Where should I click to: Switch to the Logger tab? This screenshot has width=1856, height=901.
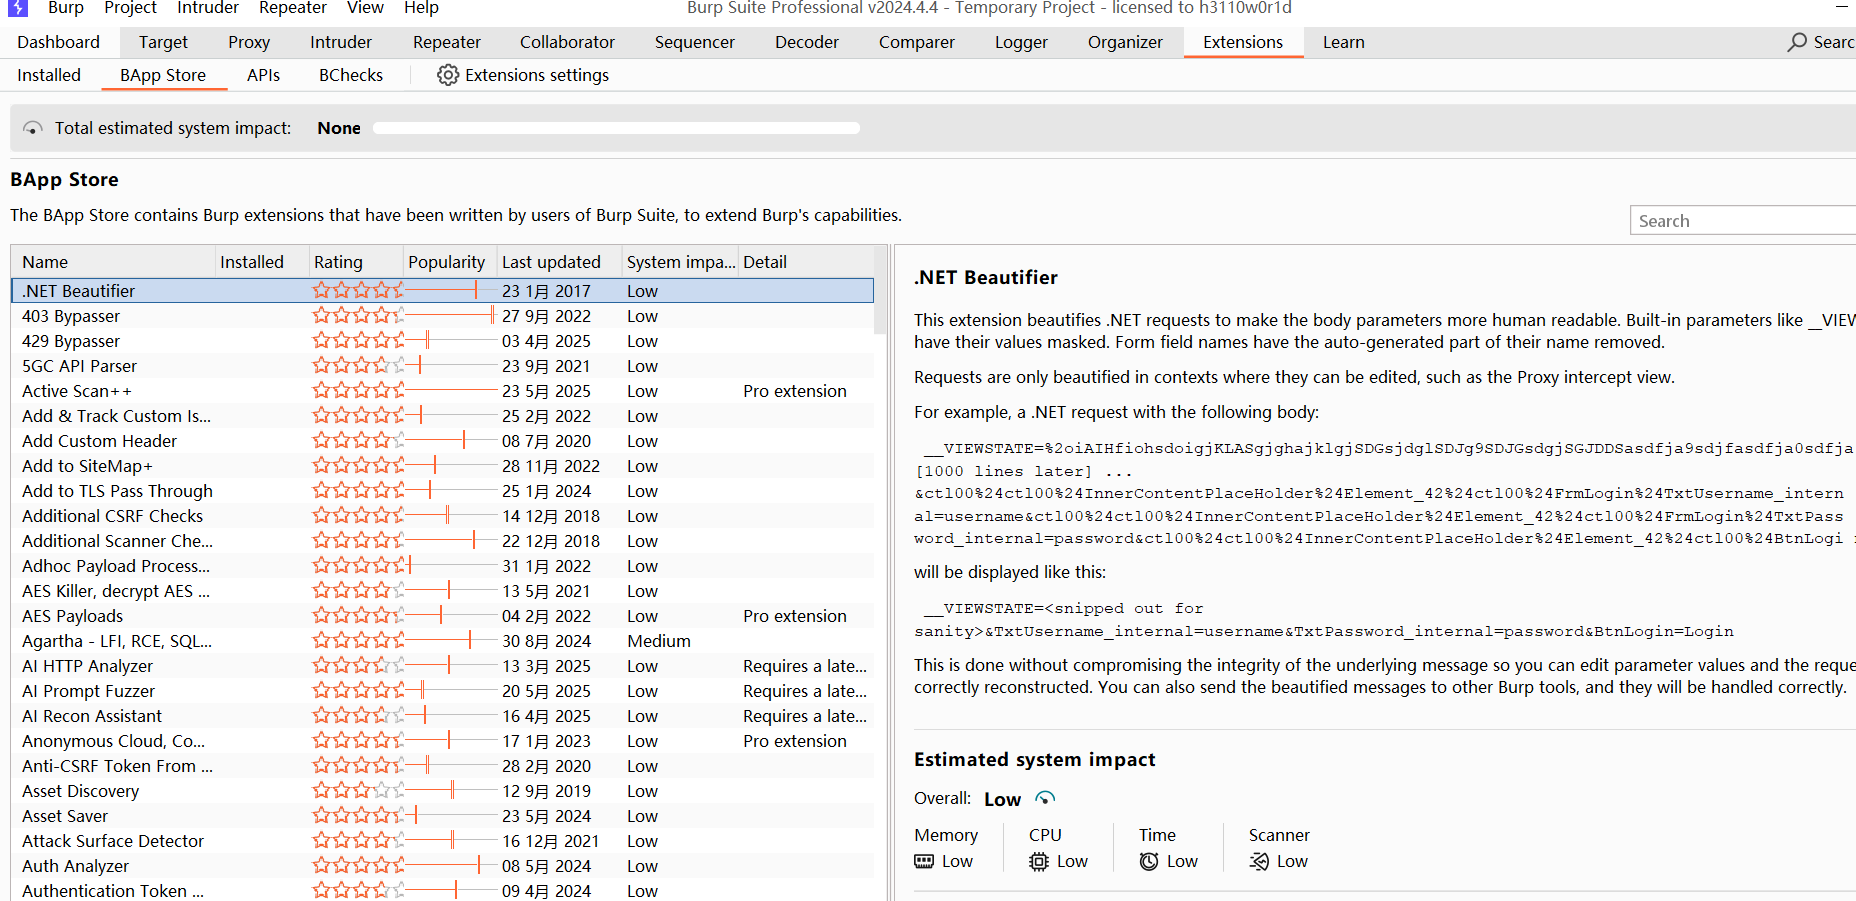(x=1021, y=42)
